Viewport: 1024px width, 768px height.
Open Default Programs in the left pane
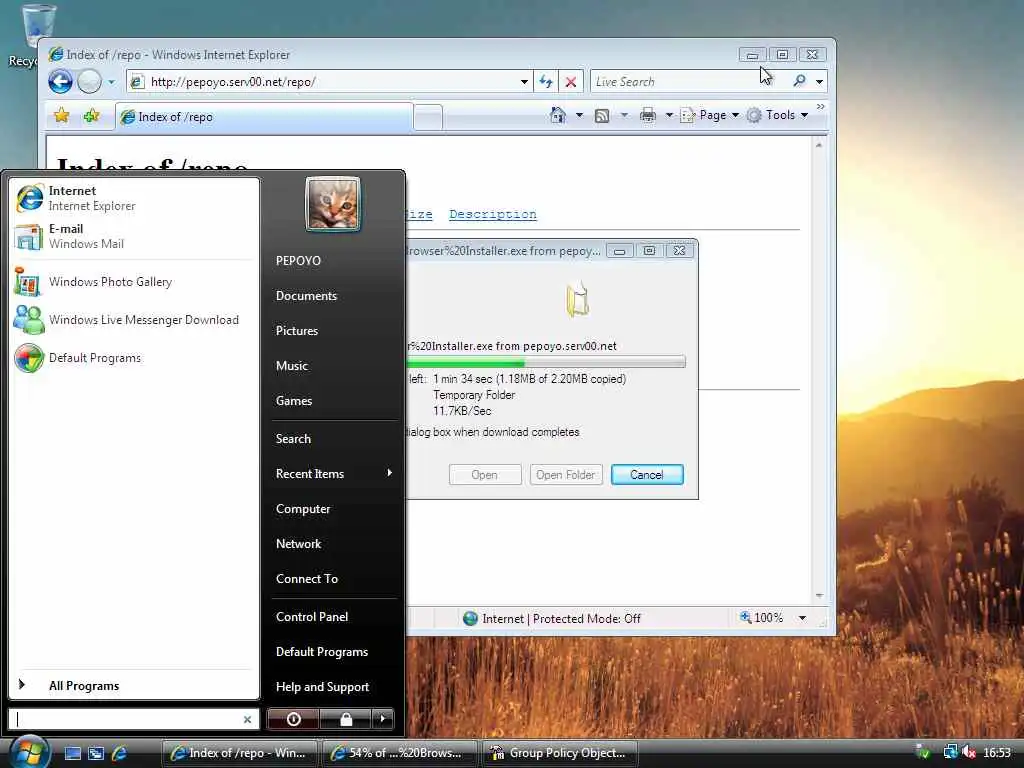click(x=134, y=358)
